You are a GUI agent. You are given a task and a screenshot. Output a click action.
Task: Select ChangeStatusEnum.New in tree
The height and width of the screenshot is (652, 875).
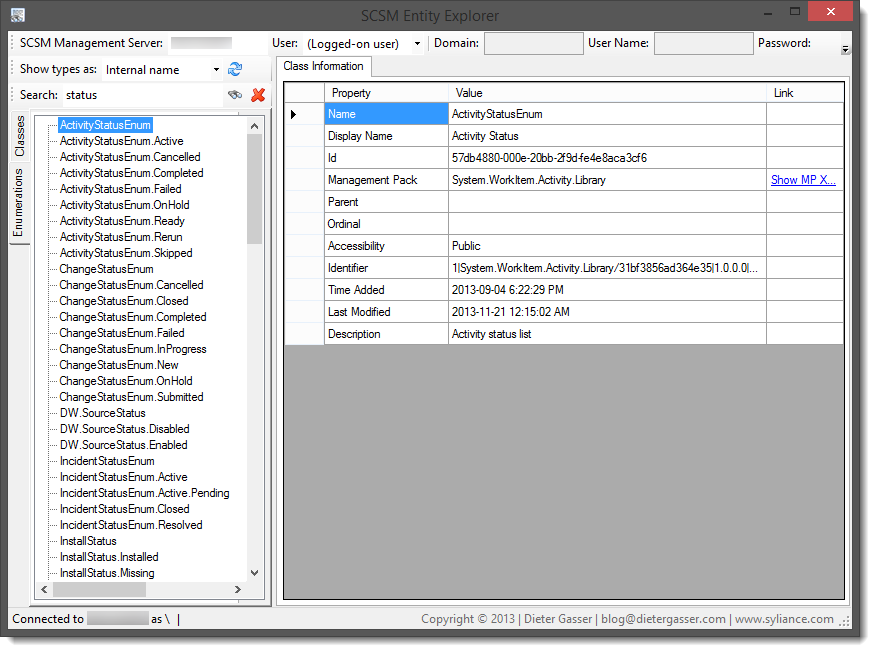[x=119, y=365]
